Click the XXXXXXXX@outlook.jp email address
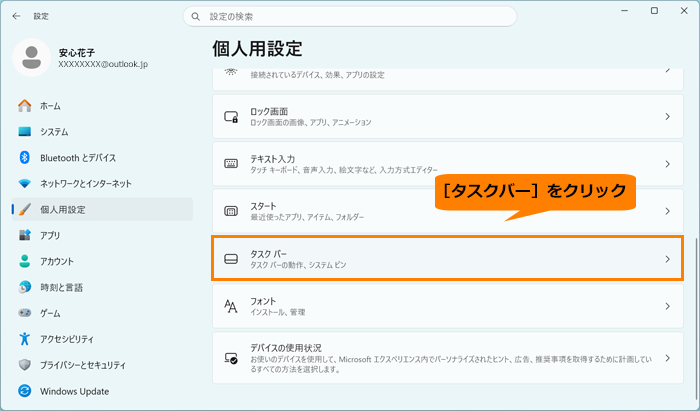Viewport: 700px width, 411px height. pyautogui.click(x=103, y=65)
